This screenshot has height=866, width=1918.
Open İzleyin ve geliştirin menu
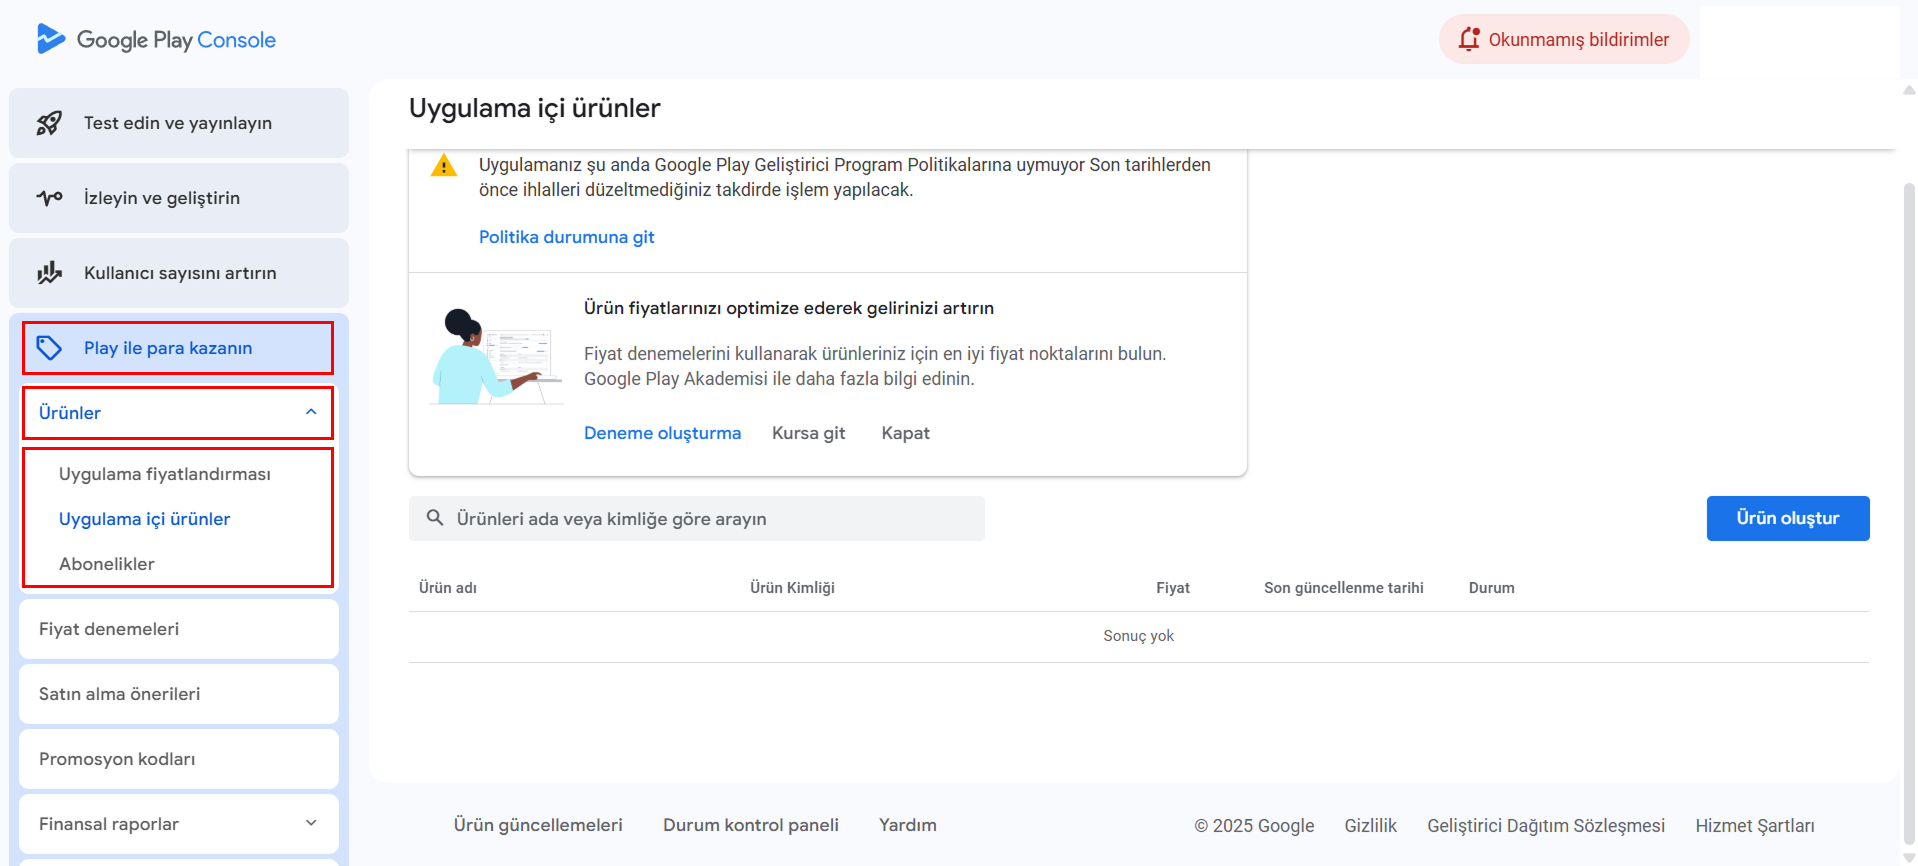click(179, 198)
